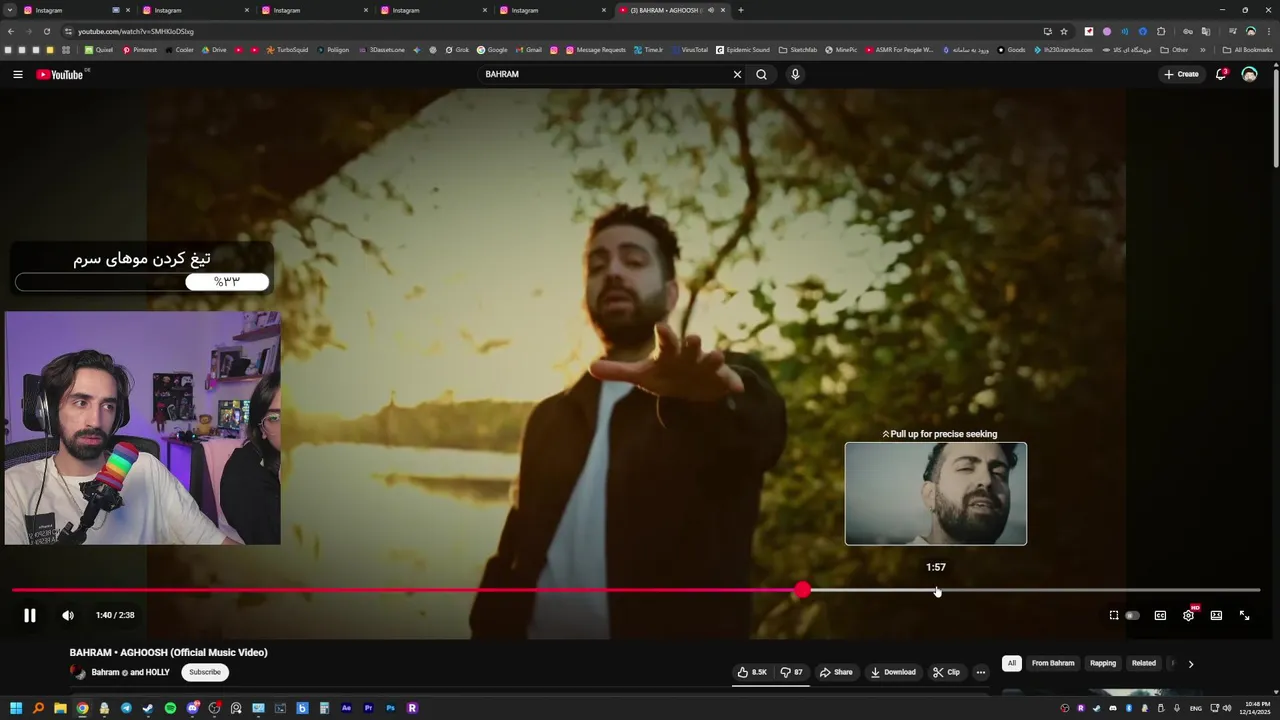This screenshot has width=1280, height=720.
Task: Open the Bahram and HOLLY channel link
Action: tap(131, 673)
